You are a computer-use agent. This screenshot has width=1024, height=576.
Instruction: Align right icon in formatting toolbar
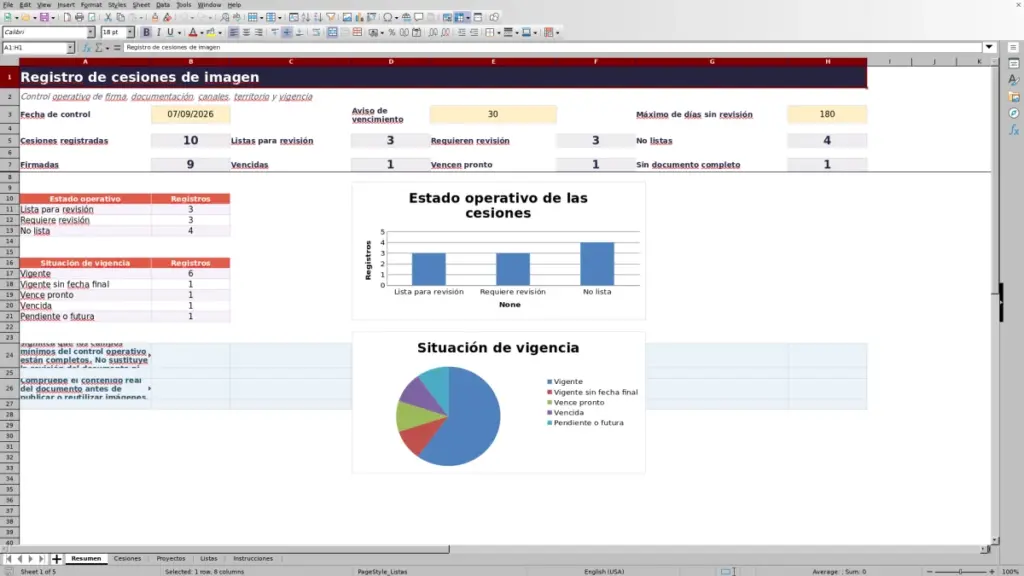pos(259,33)
